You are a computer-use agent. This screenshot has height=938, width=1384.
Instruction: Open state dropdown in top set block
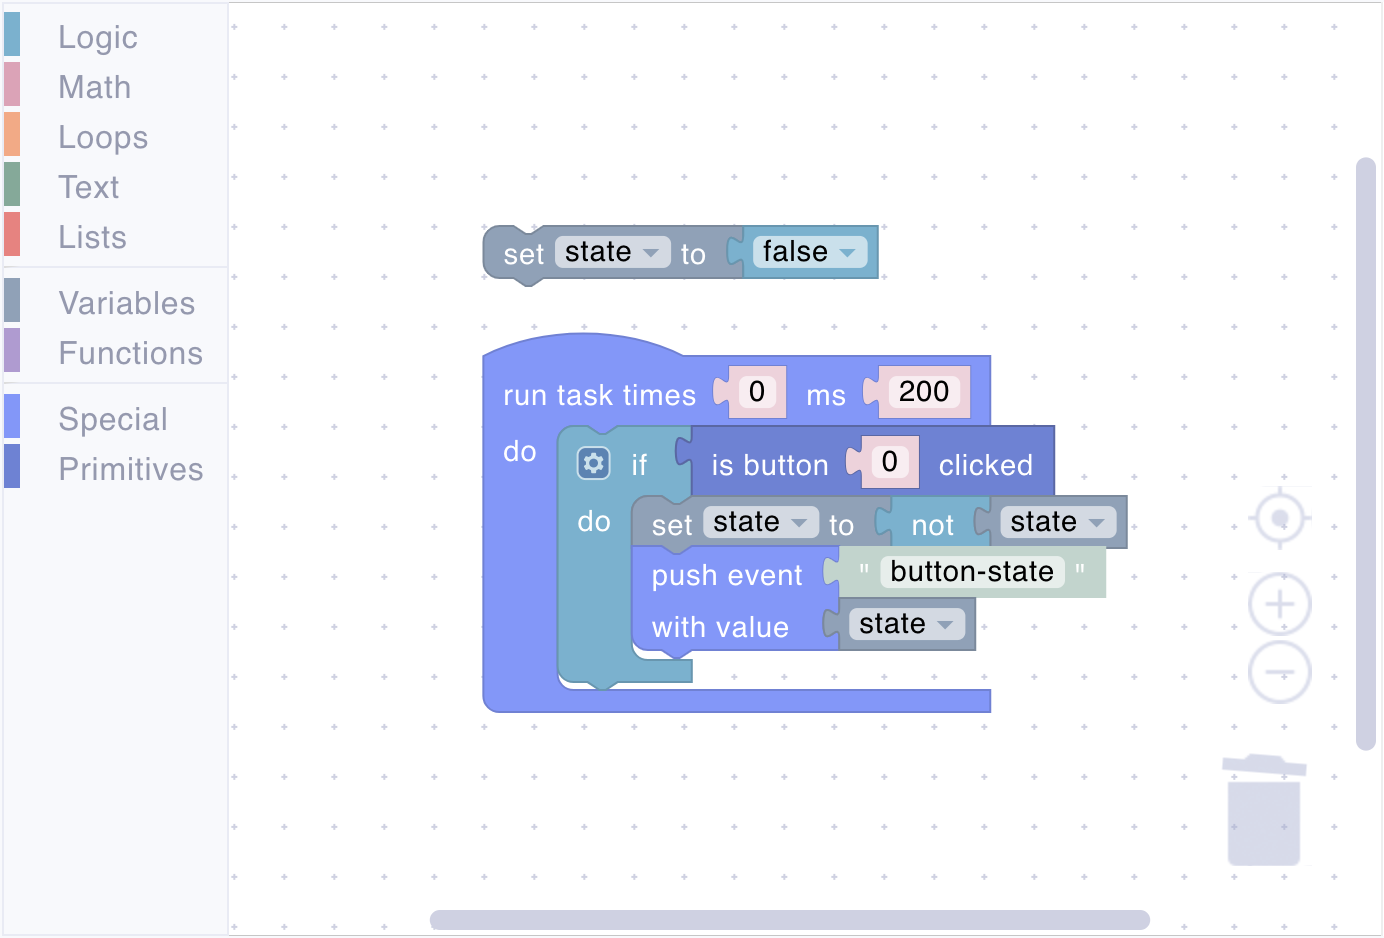coord(613,252)
